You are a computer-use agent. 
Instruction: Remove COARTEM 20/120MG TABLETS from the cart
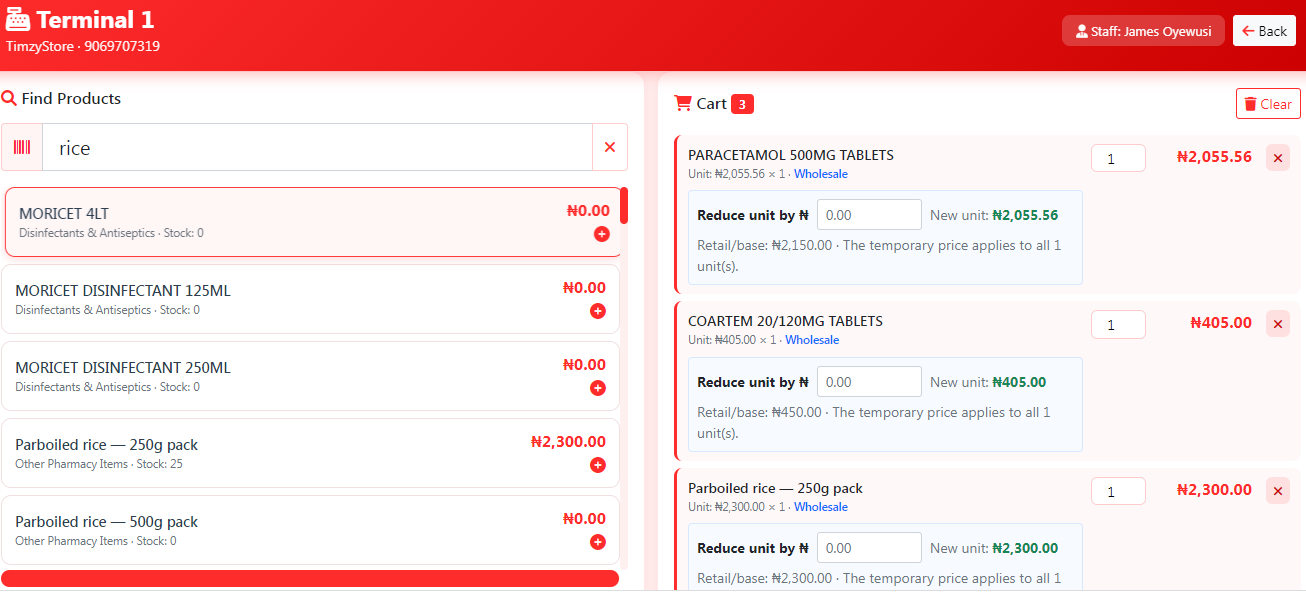click(x=1278, y=324)
